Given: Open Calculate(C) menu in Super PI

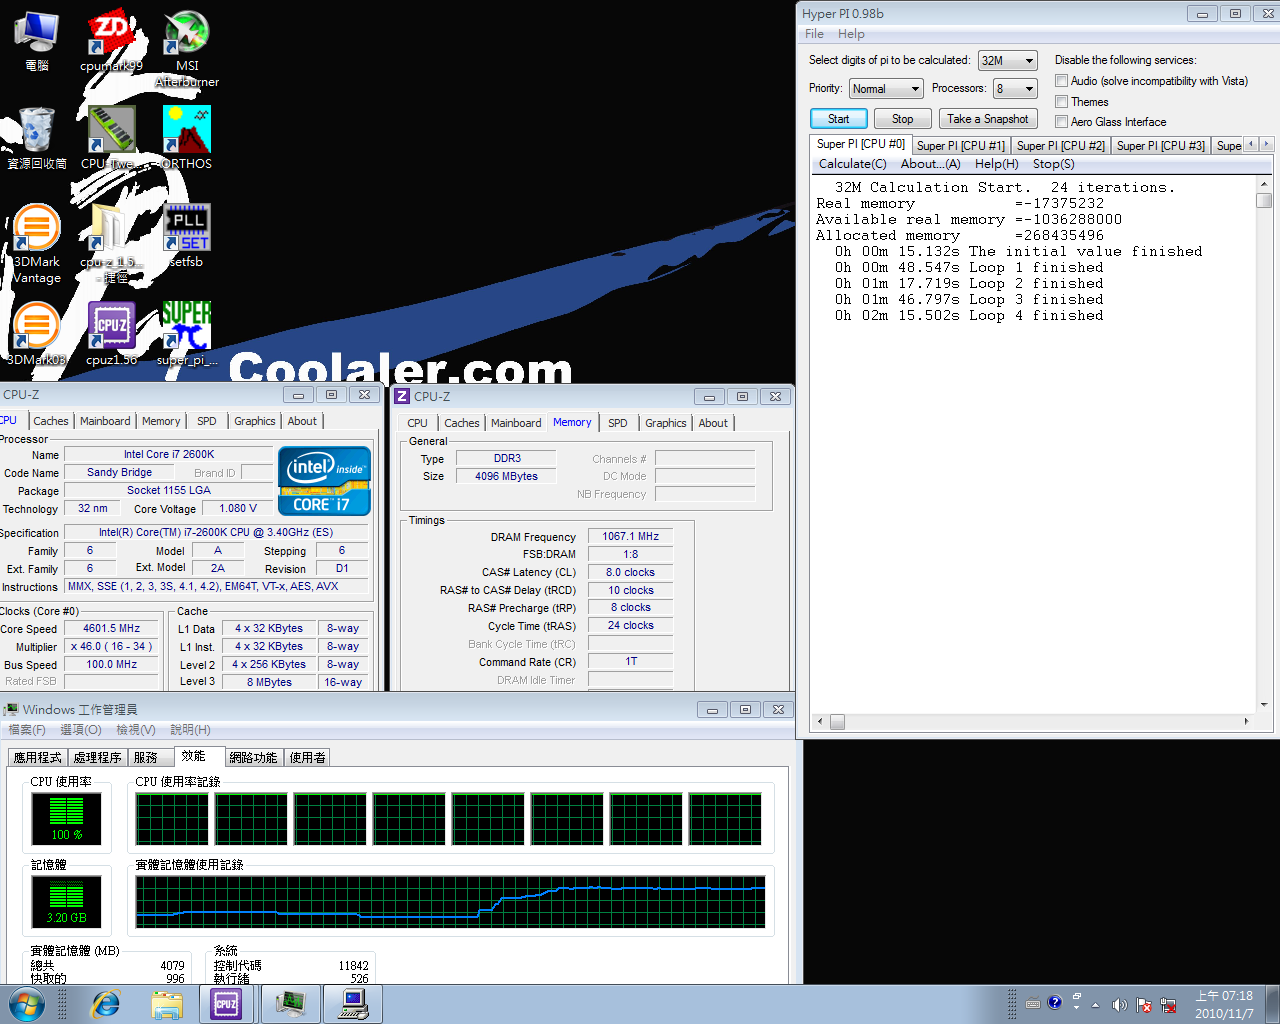Looking at the screenshot, I should tap(852, 164).
